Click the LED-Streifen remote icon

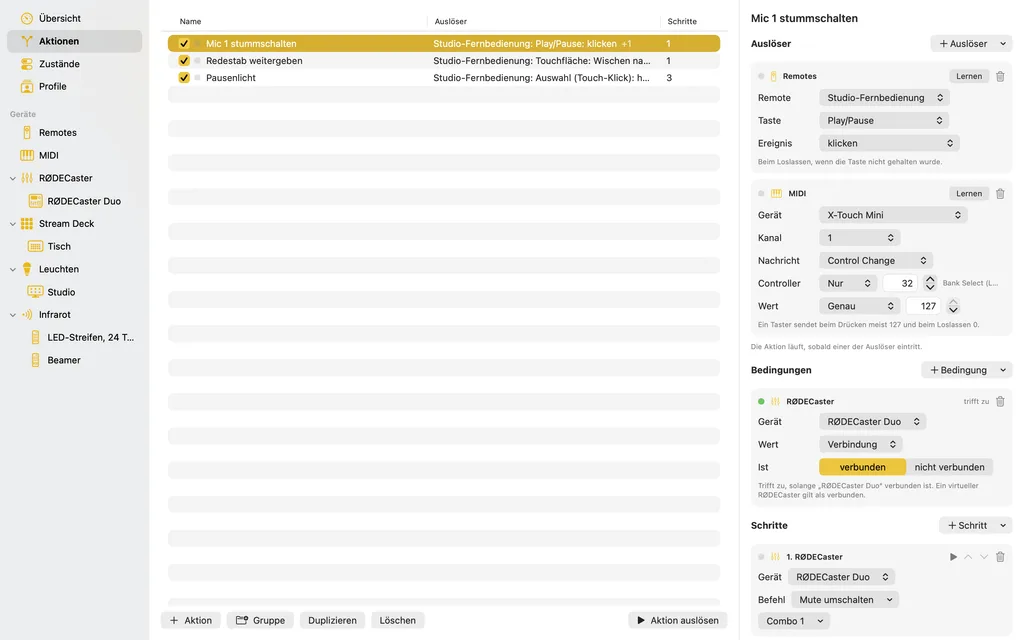[35, 338]
